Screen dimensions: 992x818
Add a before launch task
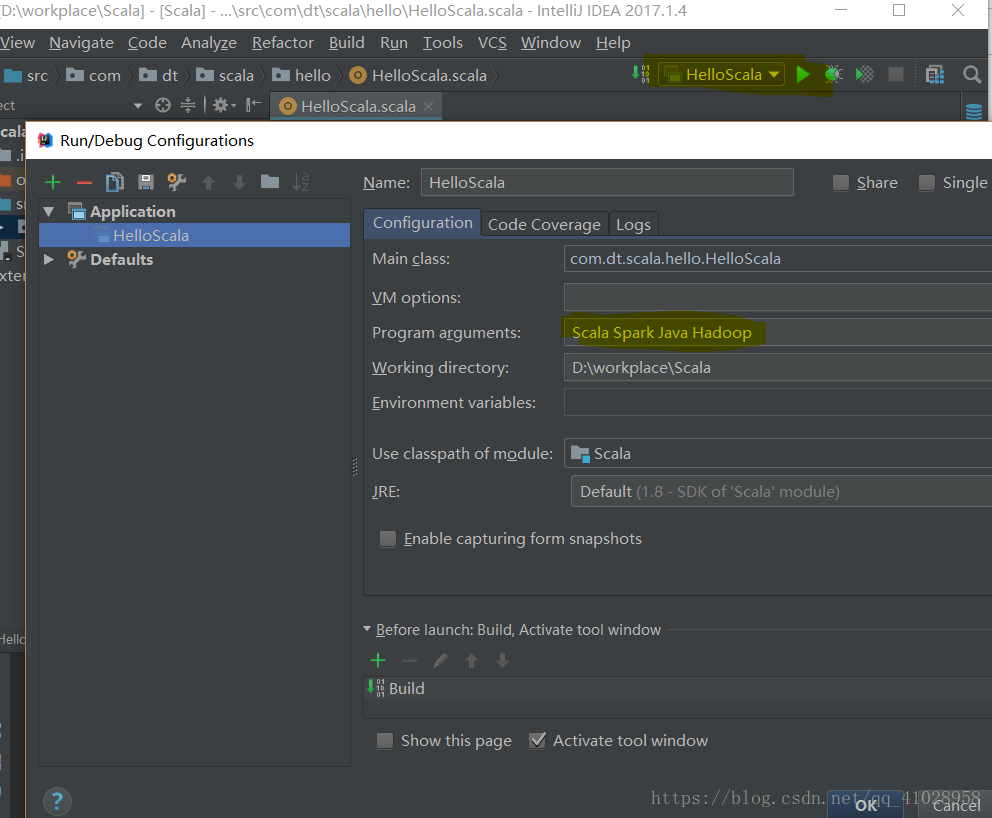click(378, 660)
